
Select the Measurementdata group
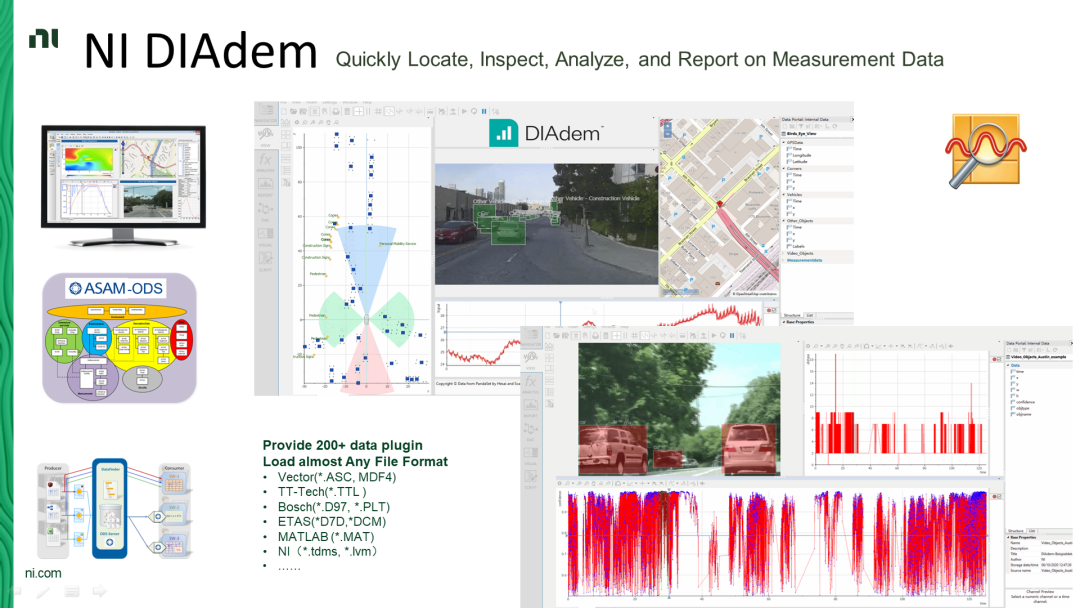coord(804,260)
